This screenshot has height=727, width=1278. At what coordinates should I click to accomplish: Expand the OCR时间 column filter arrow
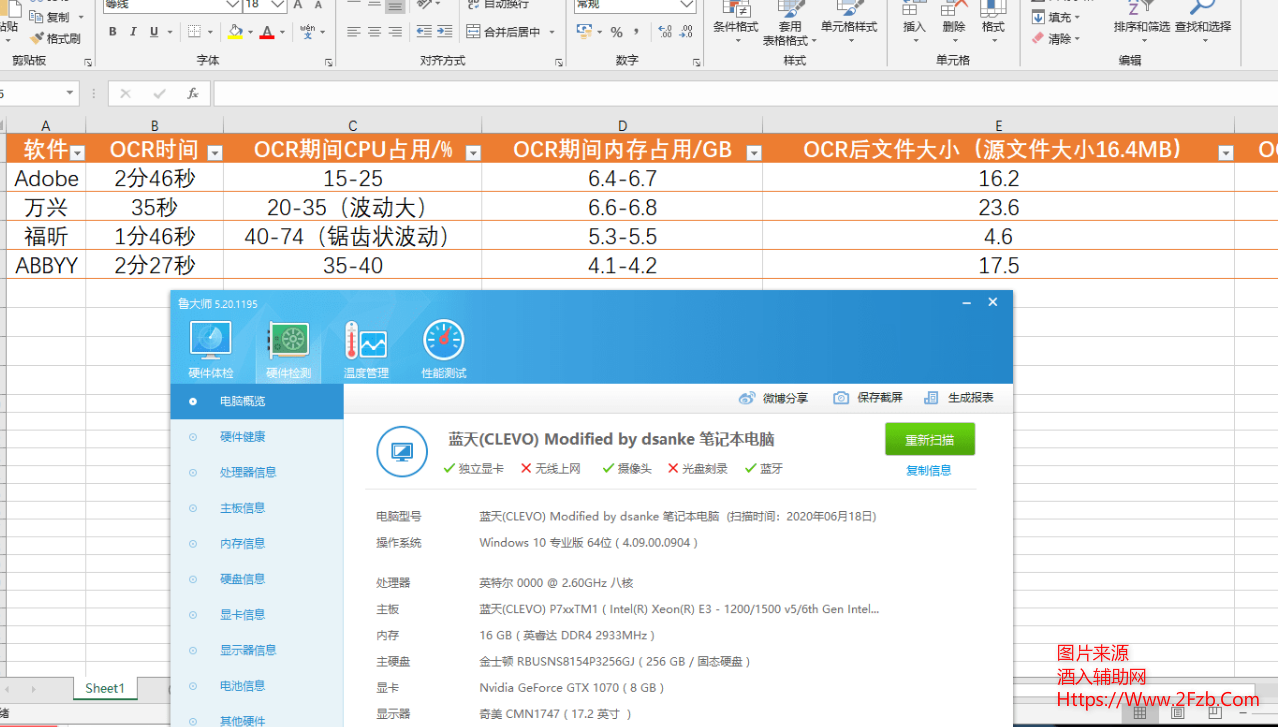(x=214, y=152)
